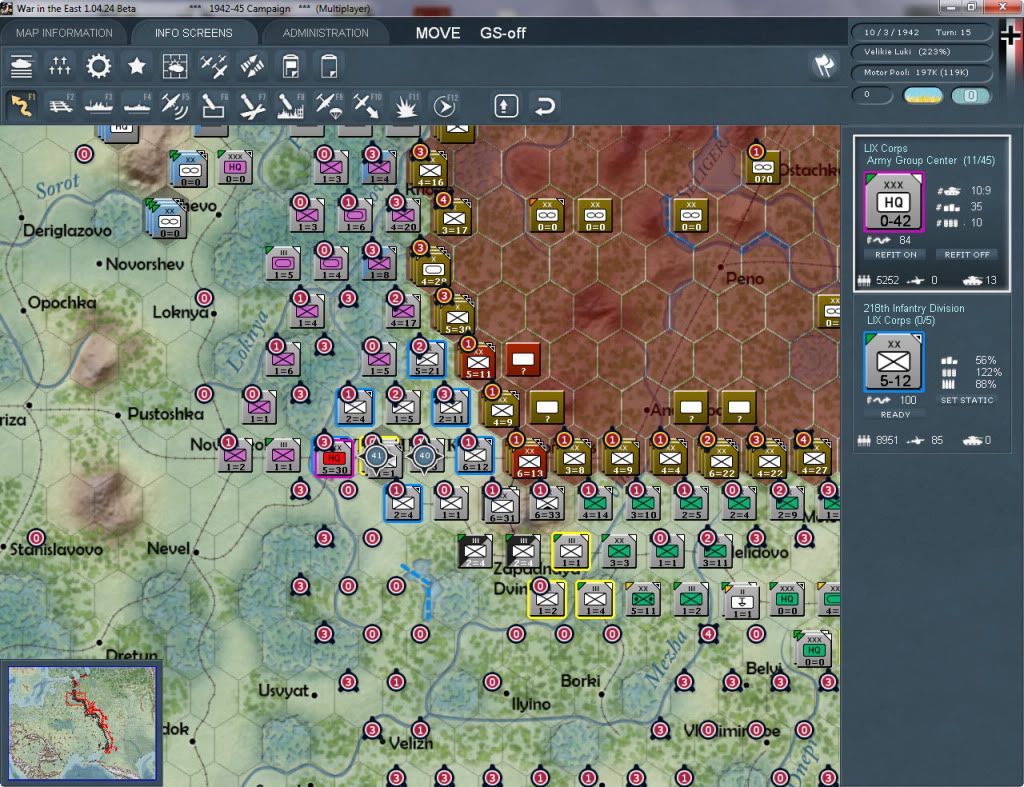This screenshot has height=787, width=1024.
Task: Click the teal pill showing 0
Action: (970, 95)
